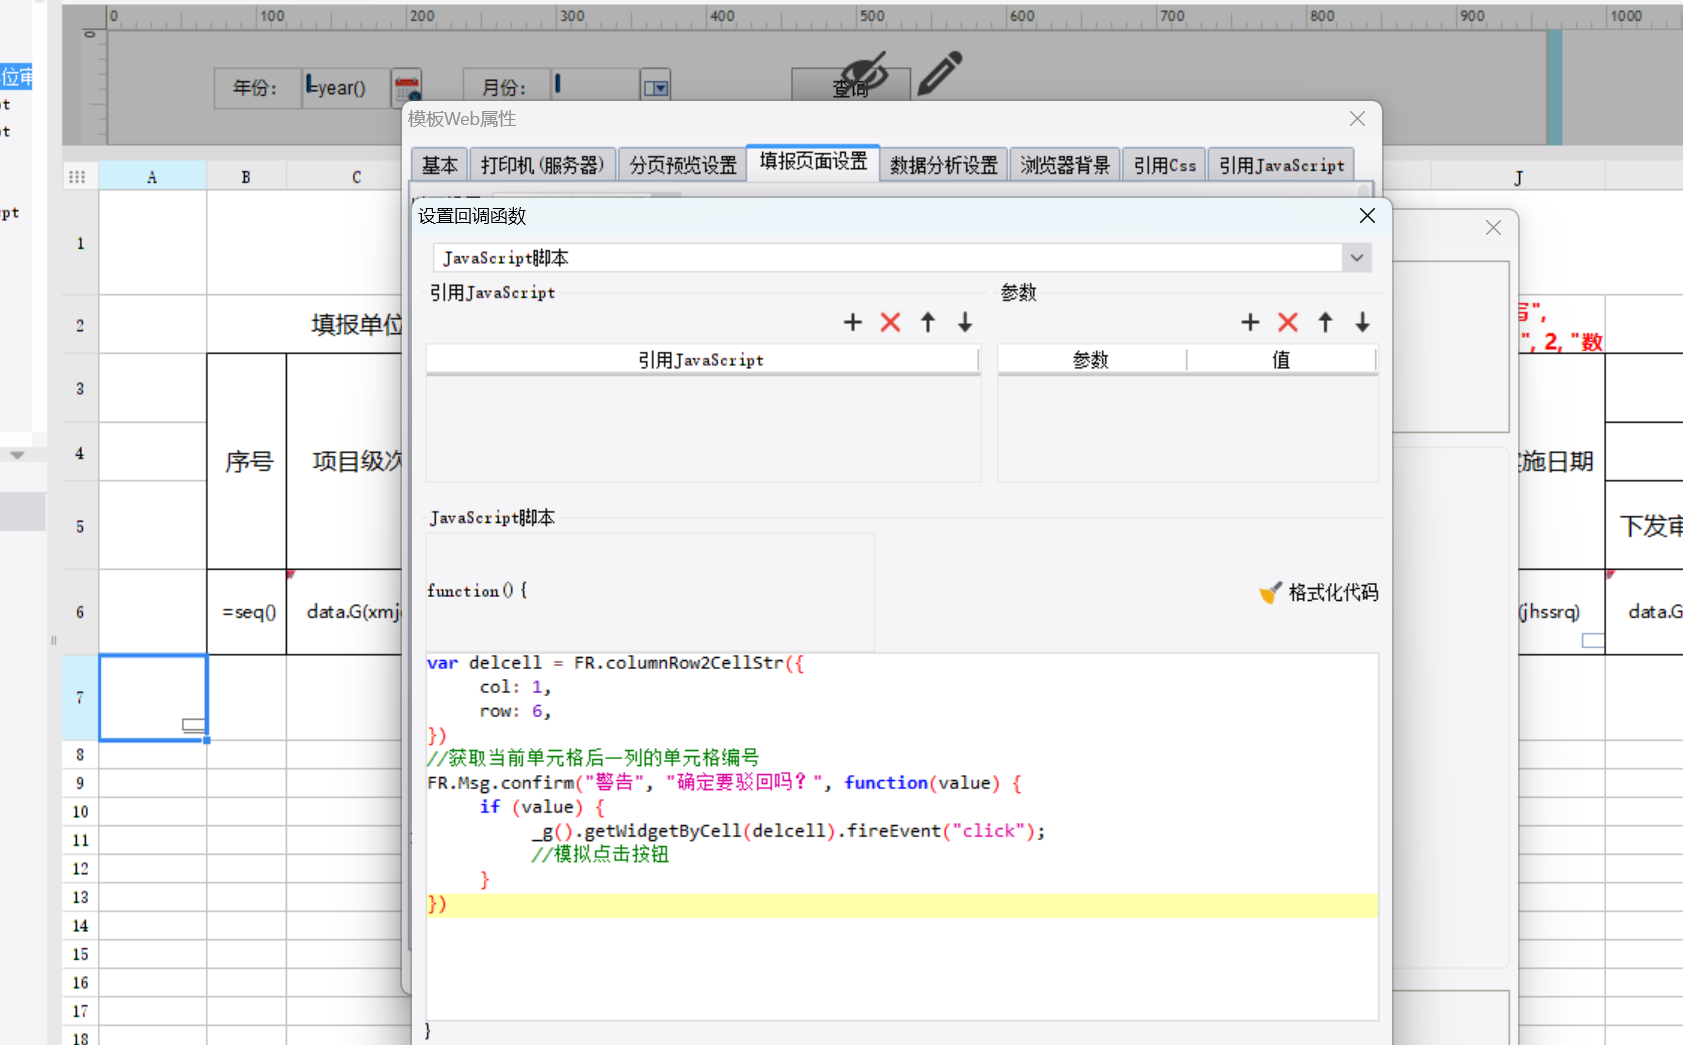Open the 月份 combo box widget

click(x=655, y=88)
